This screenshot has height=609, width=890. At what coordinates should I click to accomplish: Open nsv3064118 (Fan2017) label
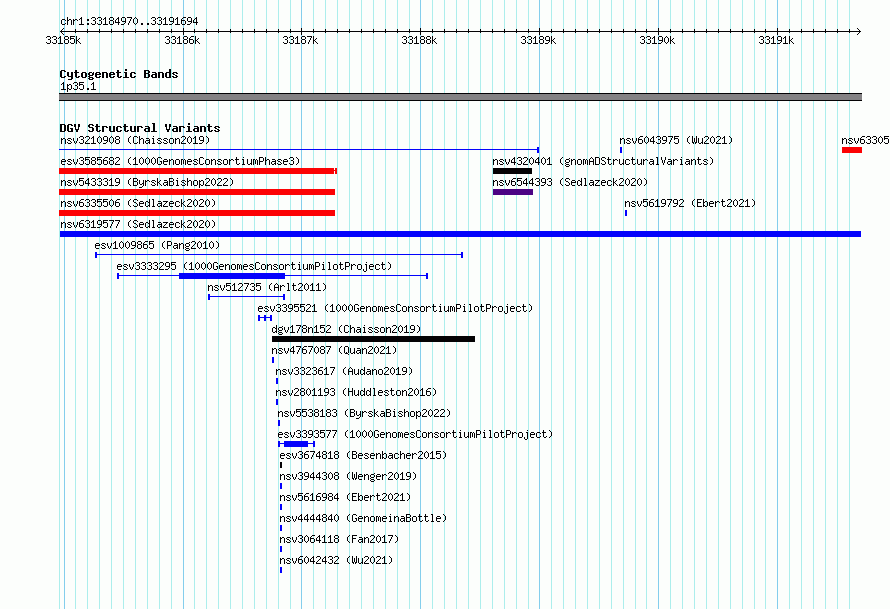coord(339,539)
